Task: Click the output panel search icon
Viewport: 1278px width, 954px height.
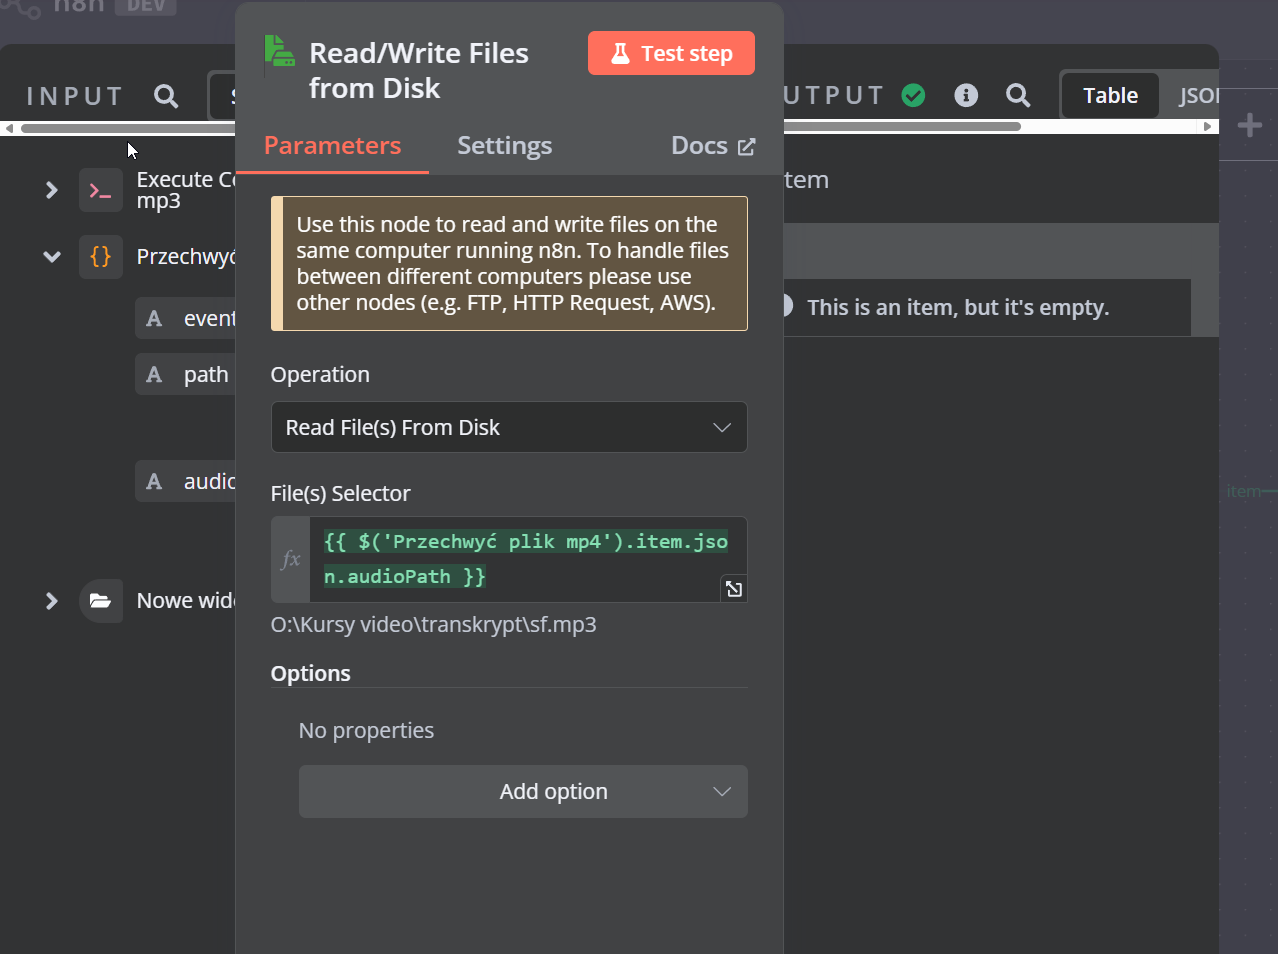Action: pos(1018,95)
